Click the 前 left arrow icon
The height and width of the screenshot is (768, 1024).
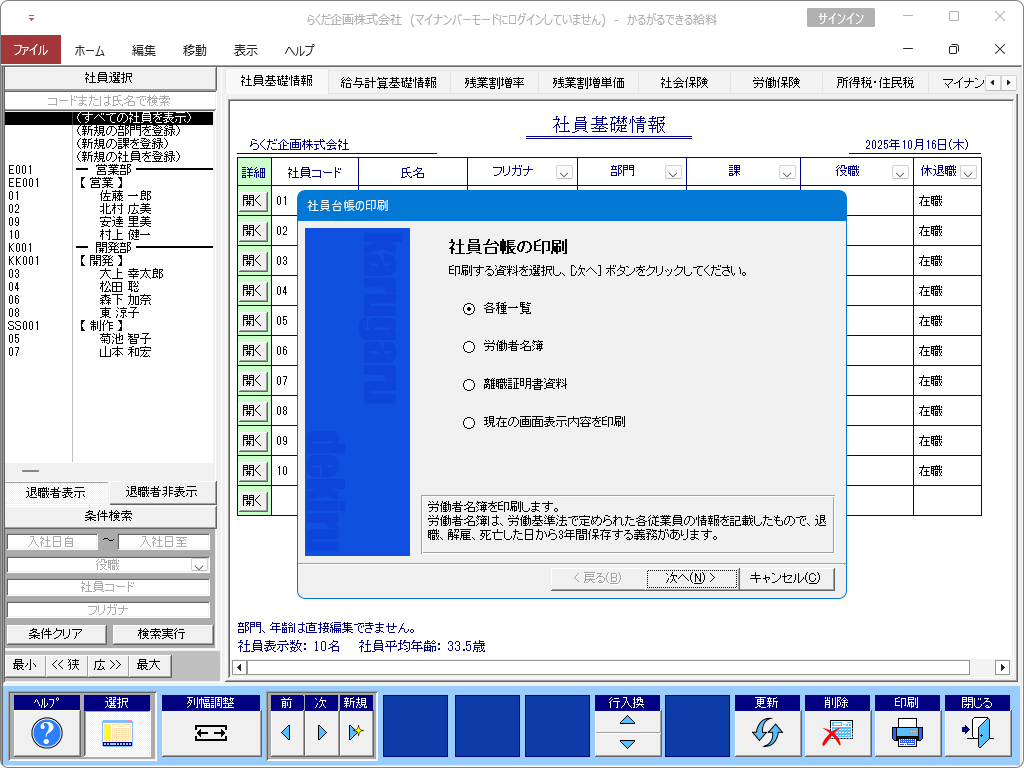click(286, 734)
